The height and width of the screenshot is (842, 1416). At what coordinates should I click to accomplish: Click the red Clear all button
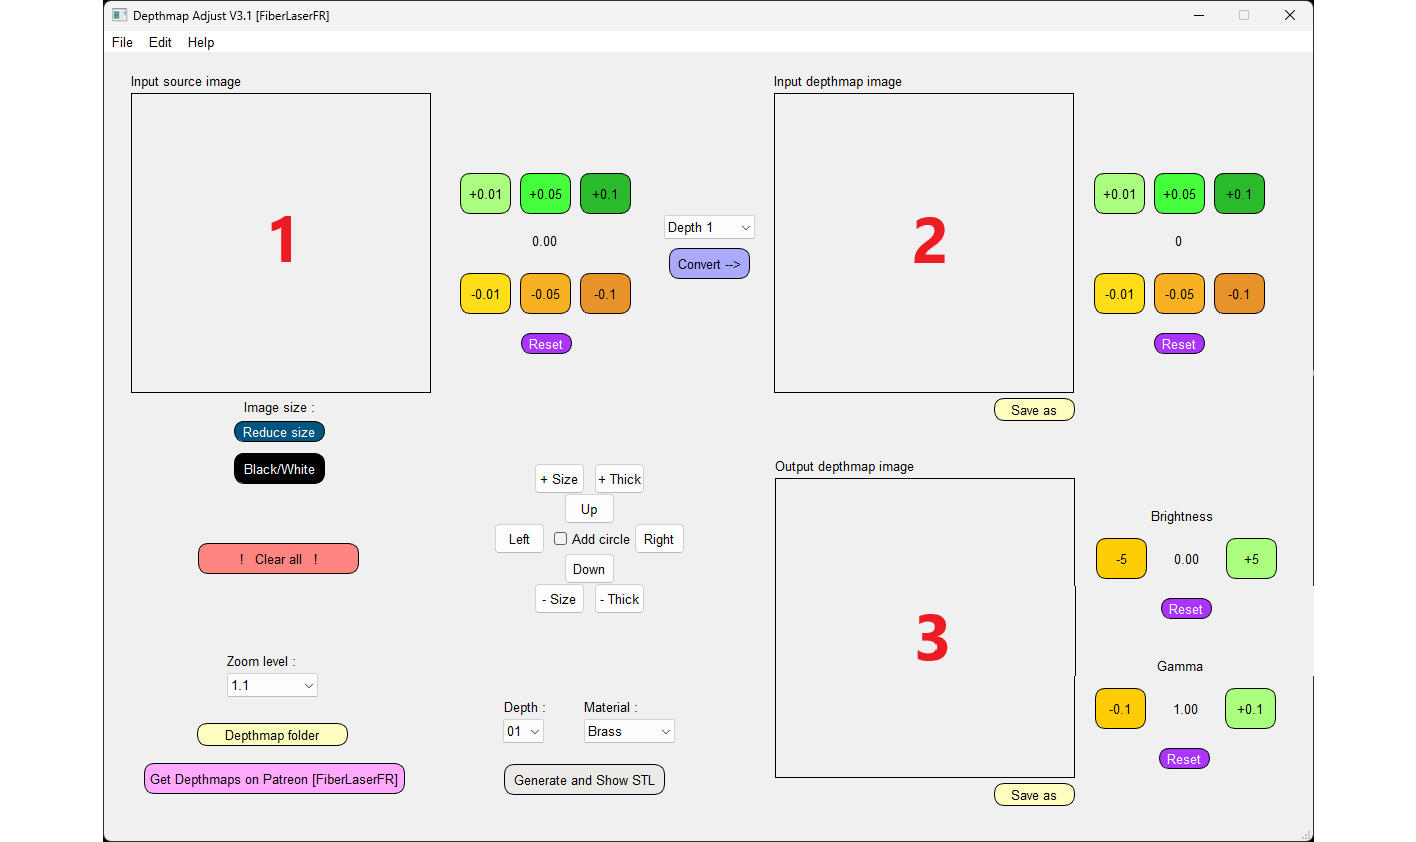pos(278,559)
